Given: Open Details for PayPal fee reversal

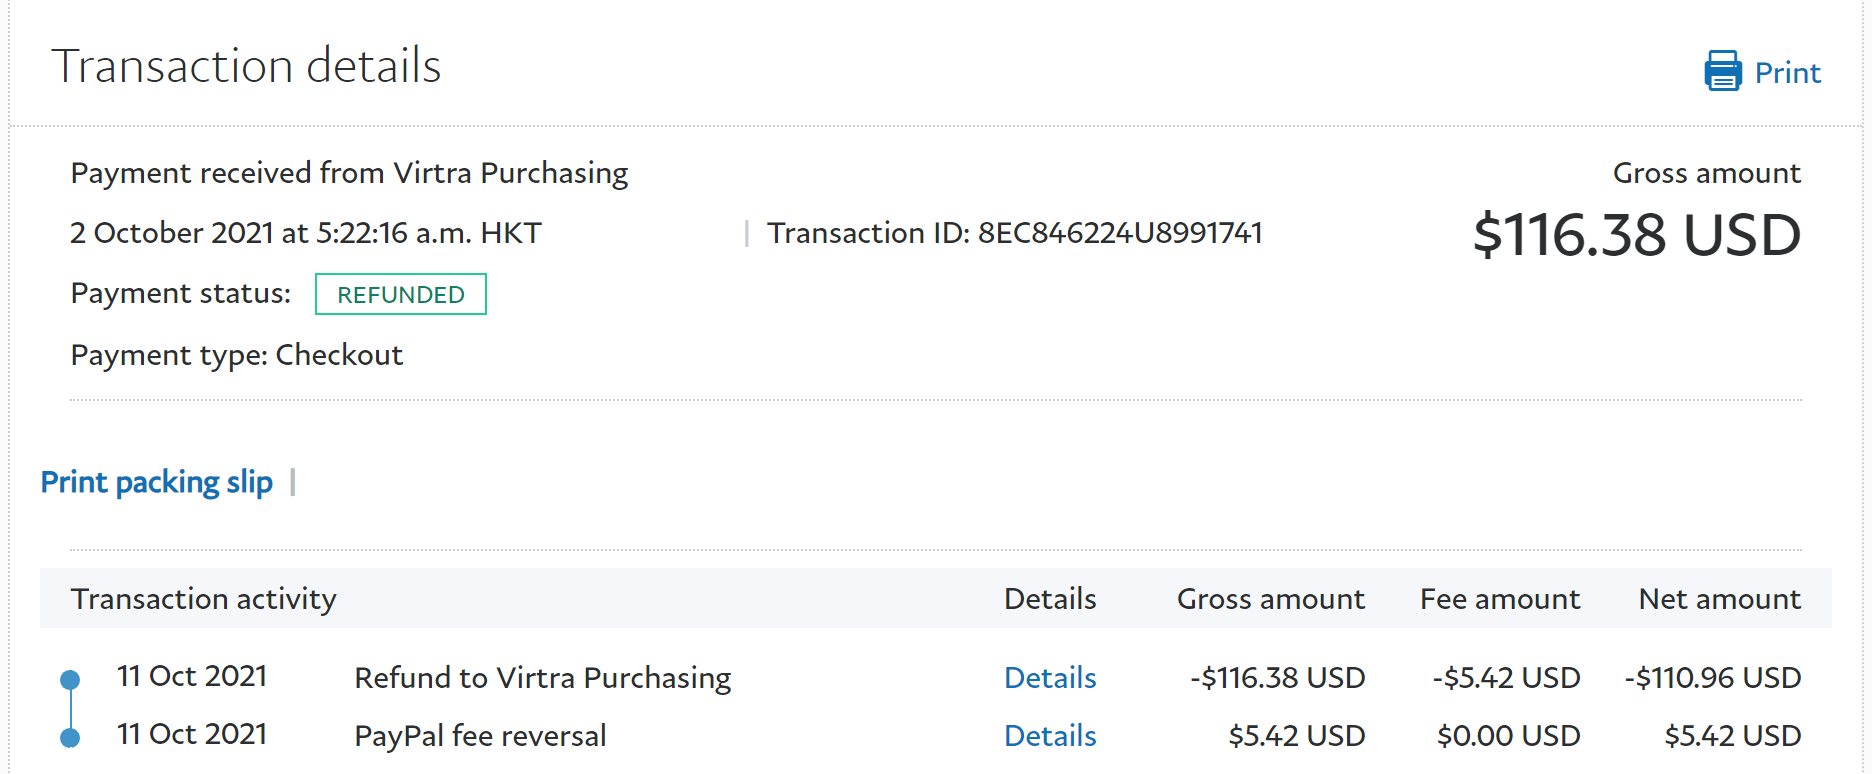Looking at the screenshot, I should coord(1049,736).
